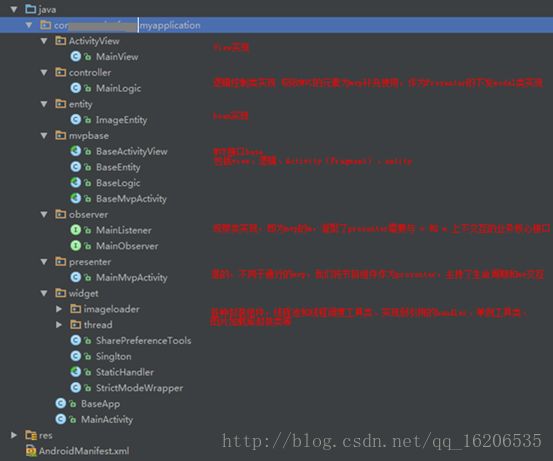Screen dimensions: 553x461
Task: Select the BaseApp file name
Action: (x=101, y=404)
